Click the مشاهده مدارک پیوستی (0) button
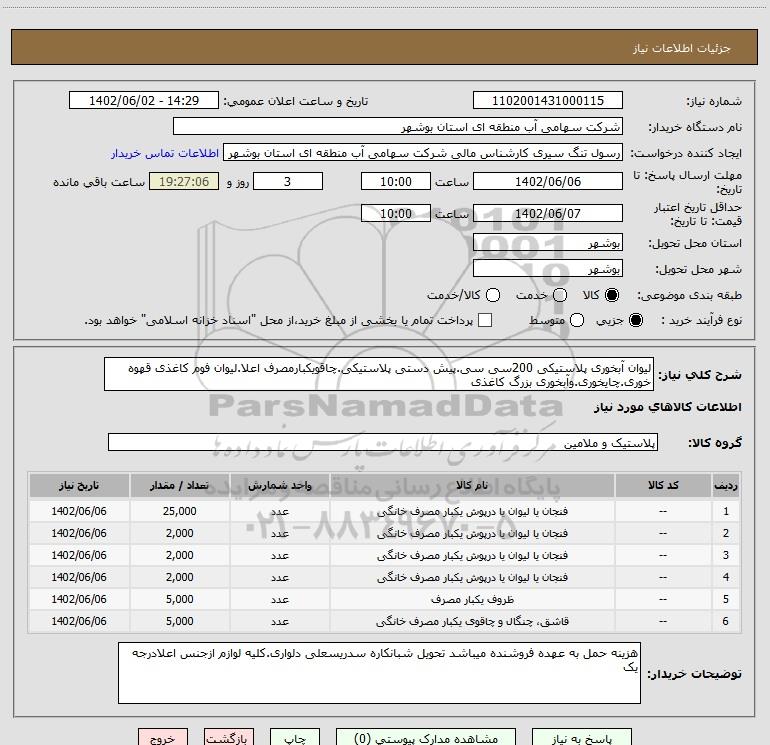 pos(426,737)
